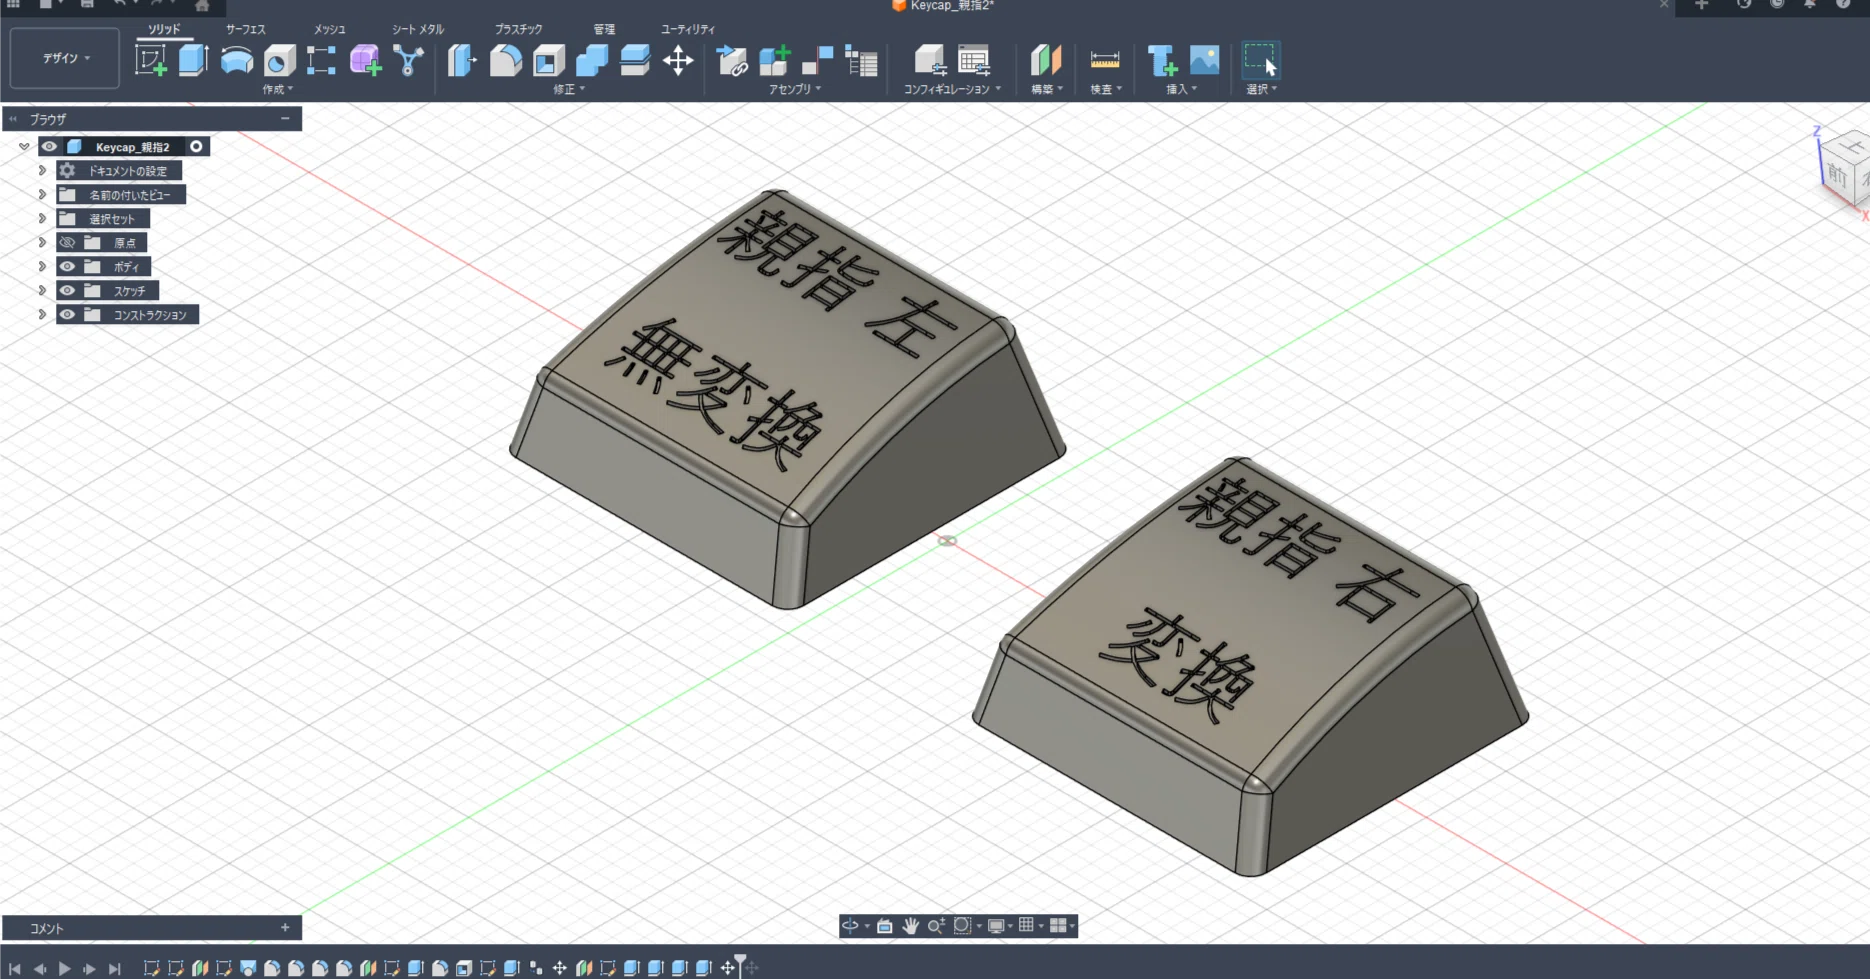Select the Joint tool icon
This screenshot has height=979, width=1870.
click(817, 61)
